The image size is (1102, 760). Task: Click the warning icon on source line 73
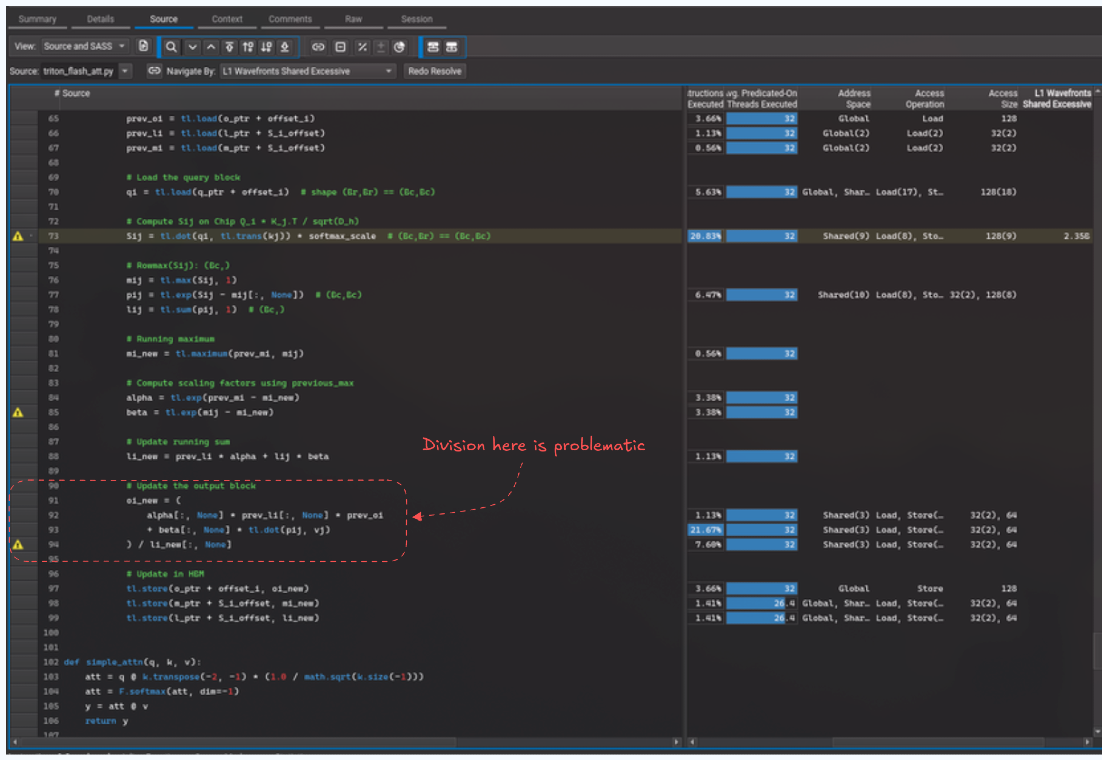point(17,236)
